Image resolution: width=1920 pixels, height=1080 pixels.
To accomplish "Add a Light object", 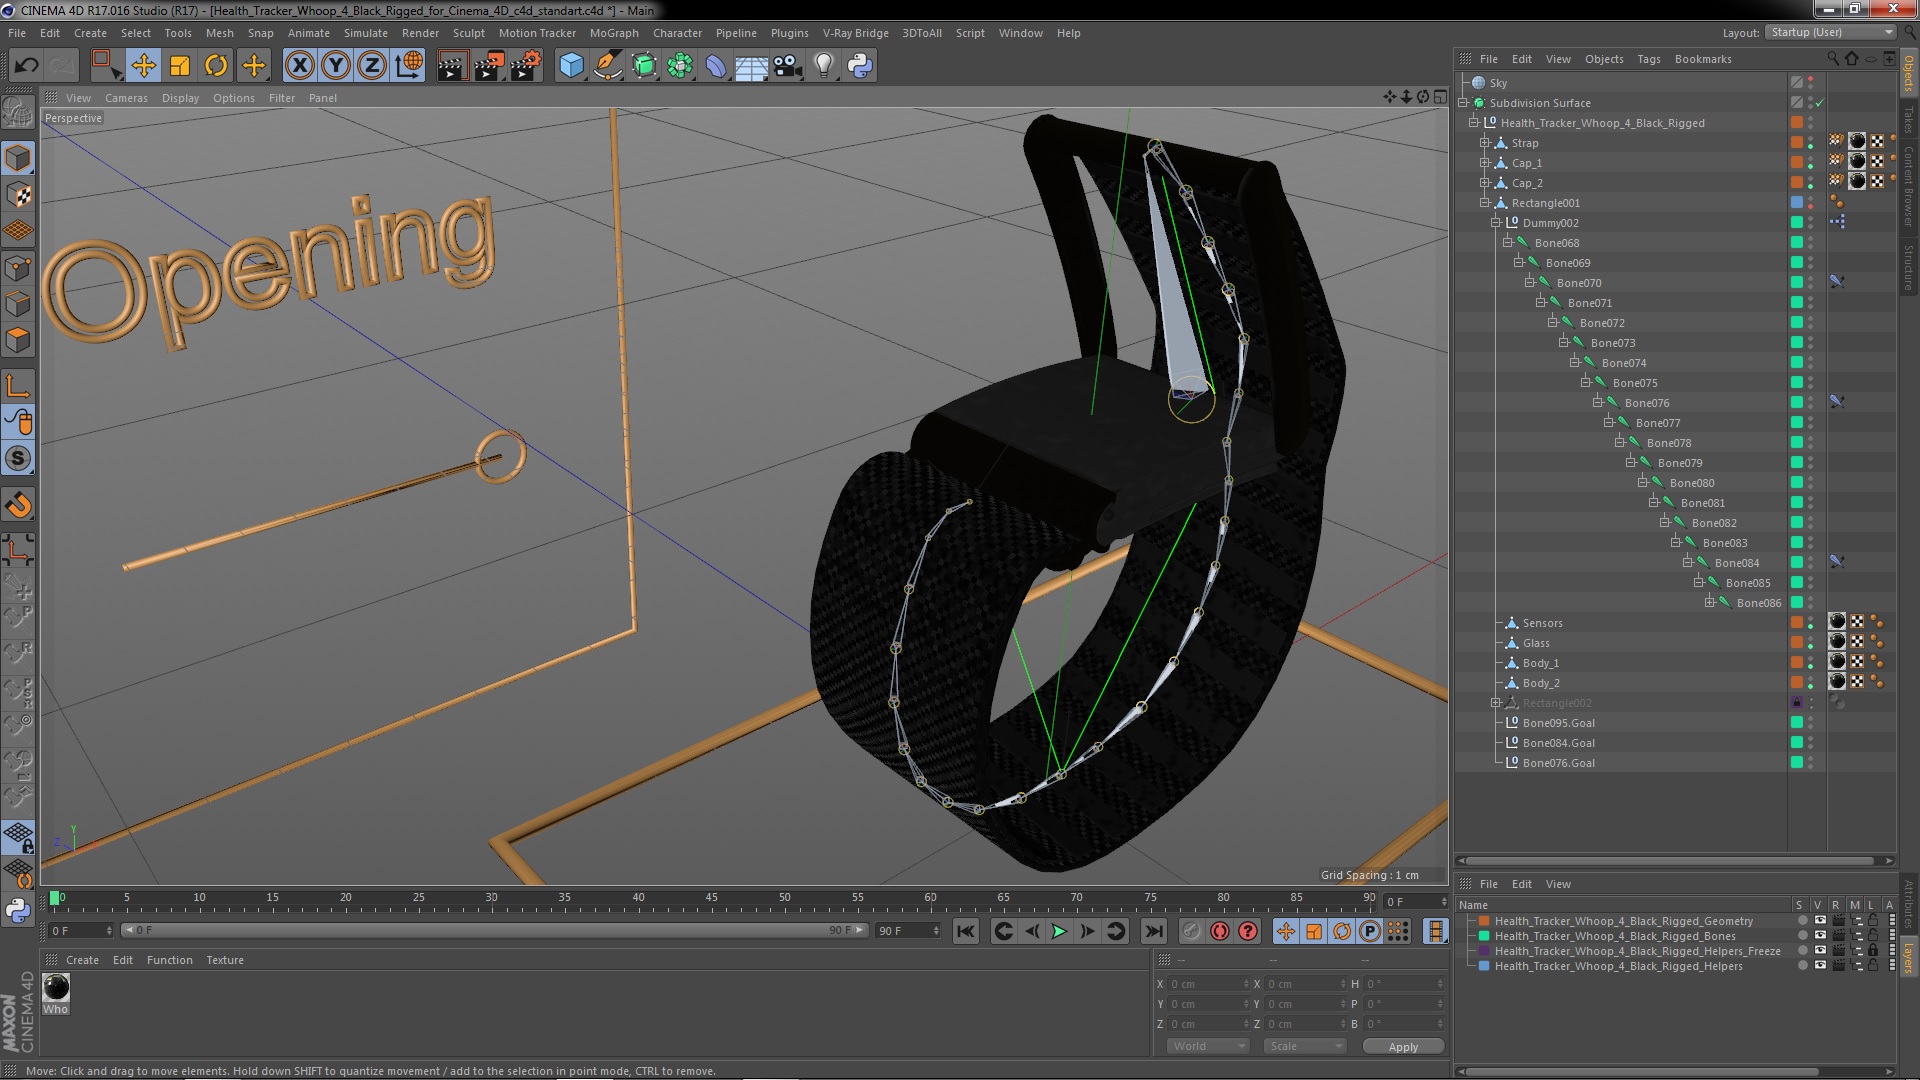I will pos(824,66).
